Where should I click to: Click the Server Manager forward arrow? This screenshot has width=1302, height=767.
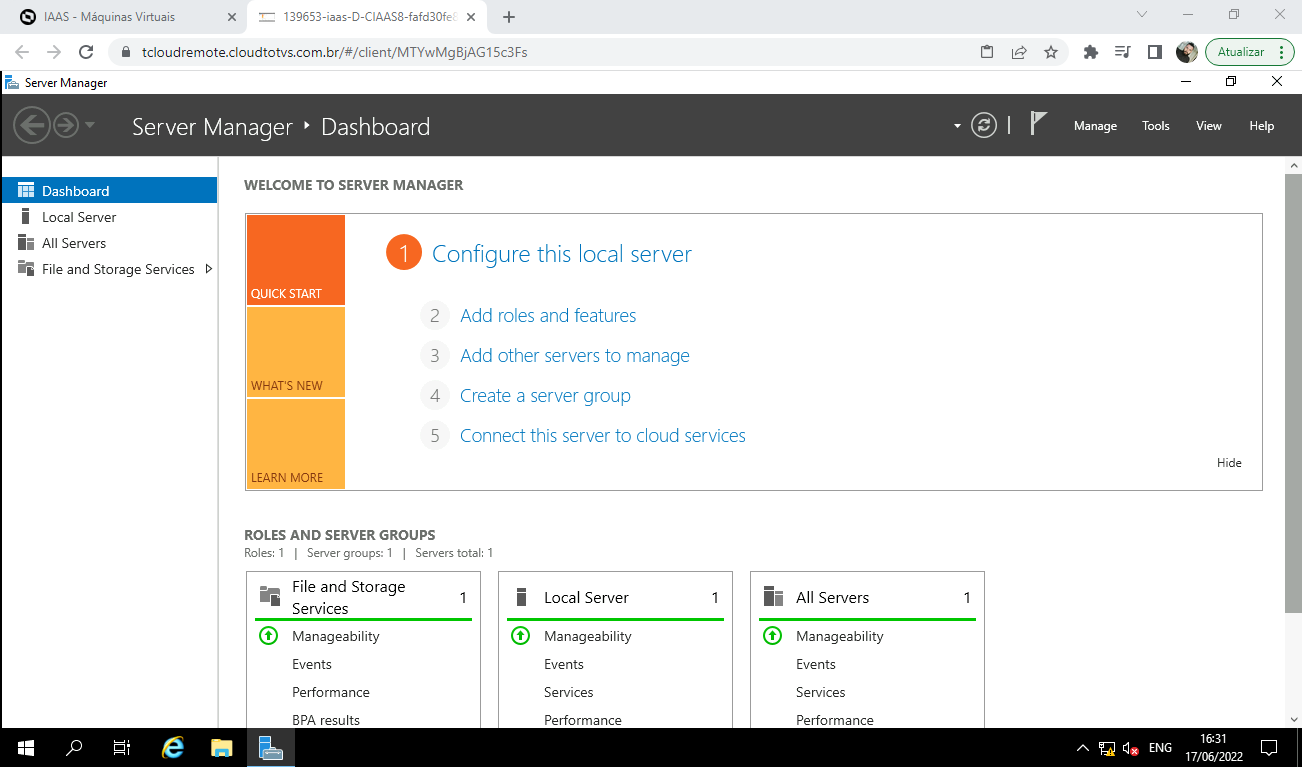(x=66, y=125)
